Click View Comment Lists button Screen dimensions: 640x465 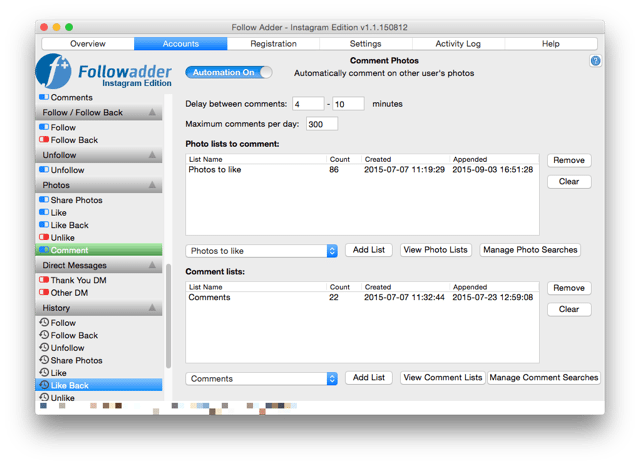point(443,378)
